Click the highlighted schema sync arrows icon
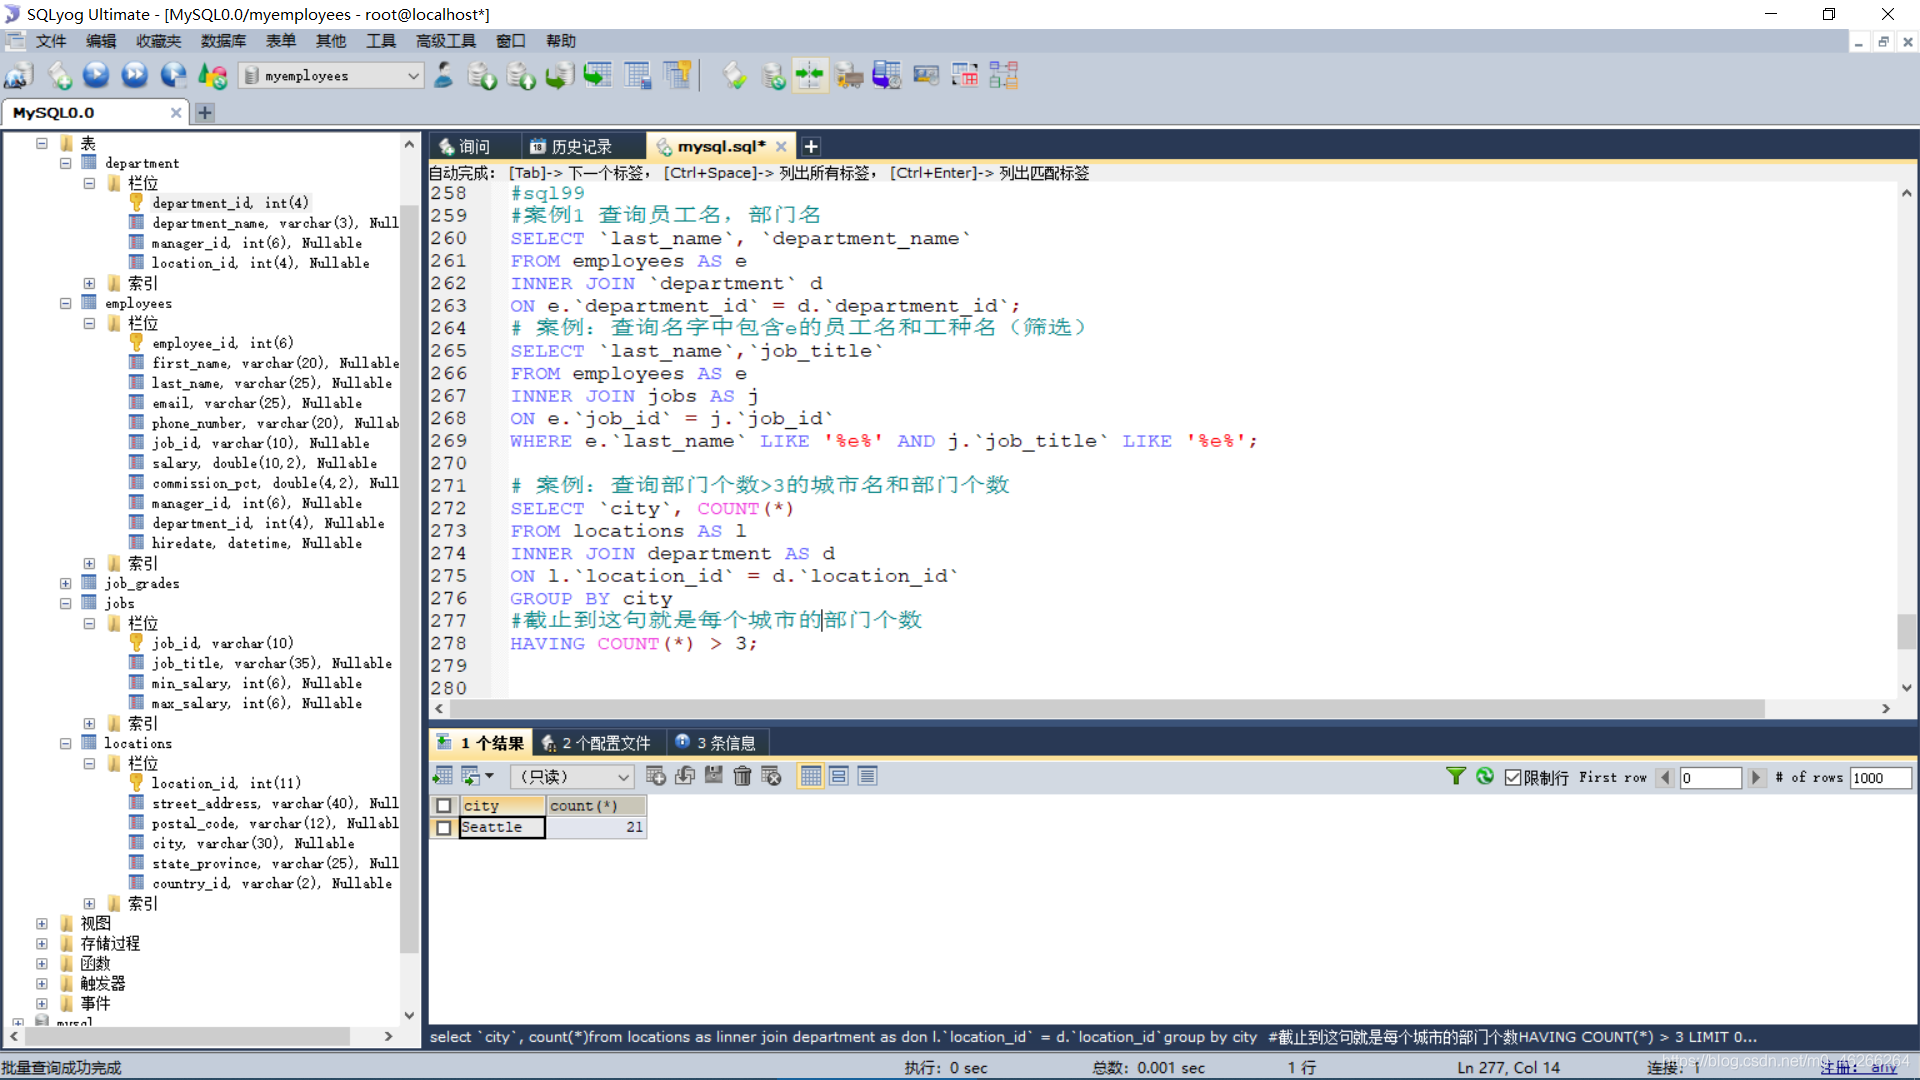 tap(810, 75)
